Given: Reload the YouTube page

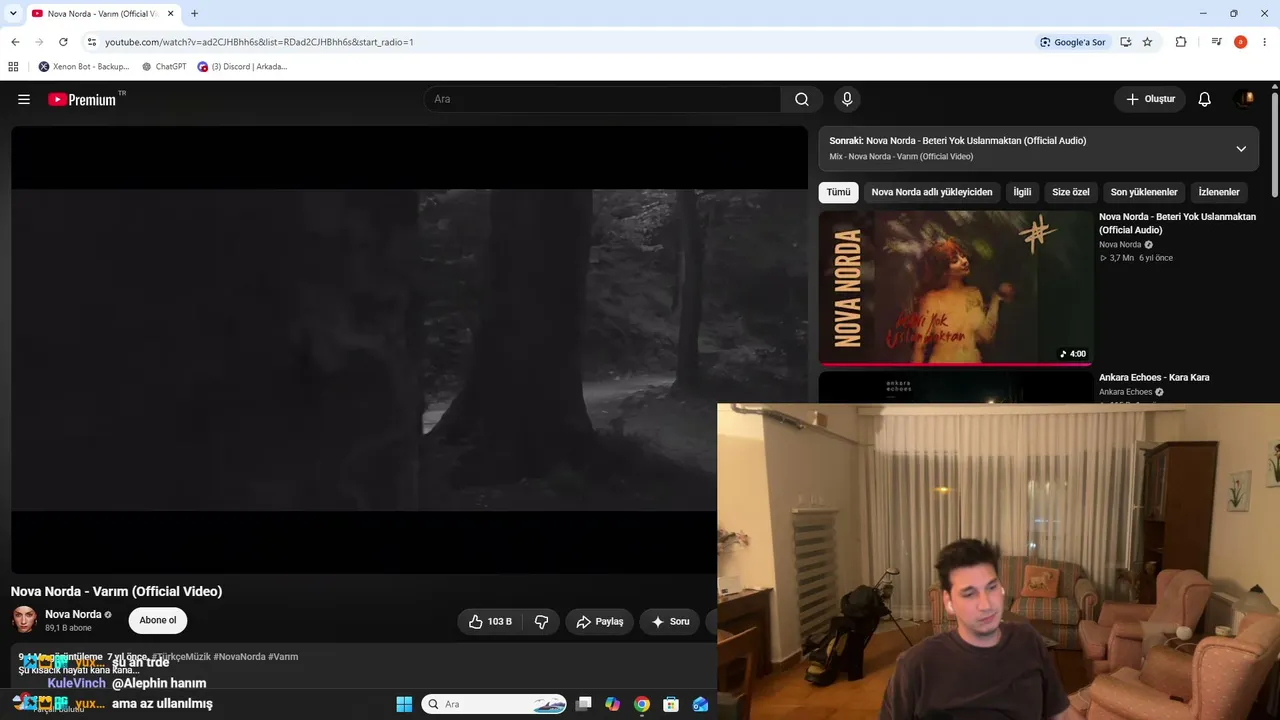Looking at the screenshot, I should click(x=63, y=42).
